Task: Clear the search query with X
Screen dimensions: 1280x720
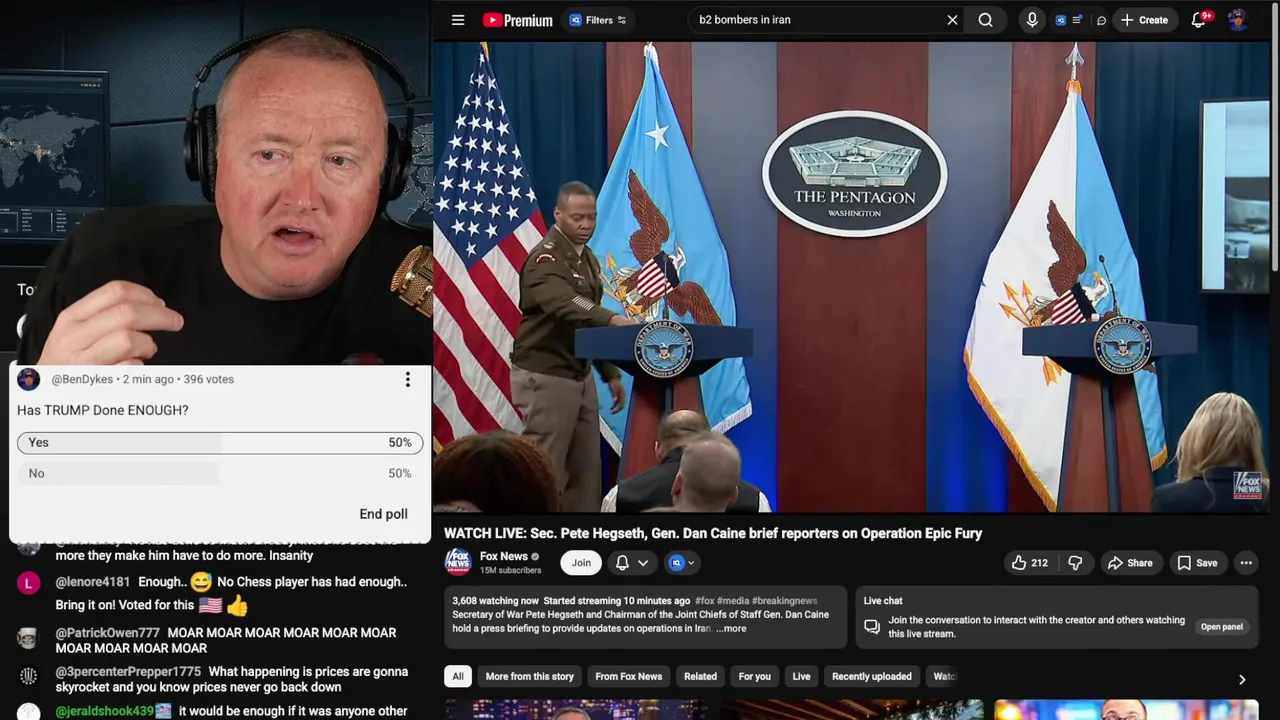Action: [952, 20]
